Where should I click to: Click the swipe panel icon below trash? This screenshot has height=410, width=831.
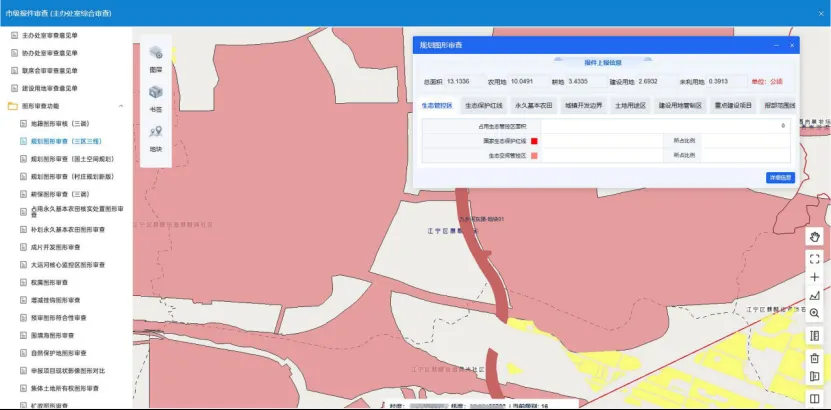tap(815, 376)
